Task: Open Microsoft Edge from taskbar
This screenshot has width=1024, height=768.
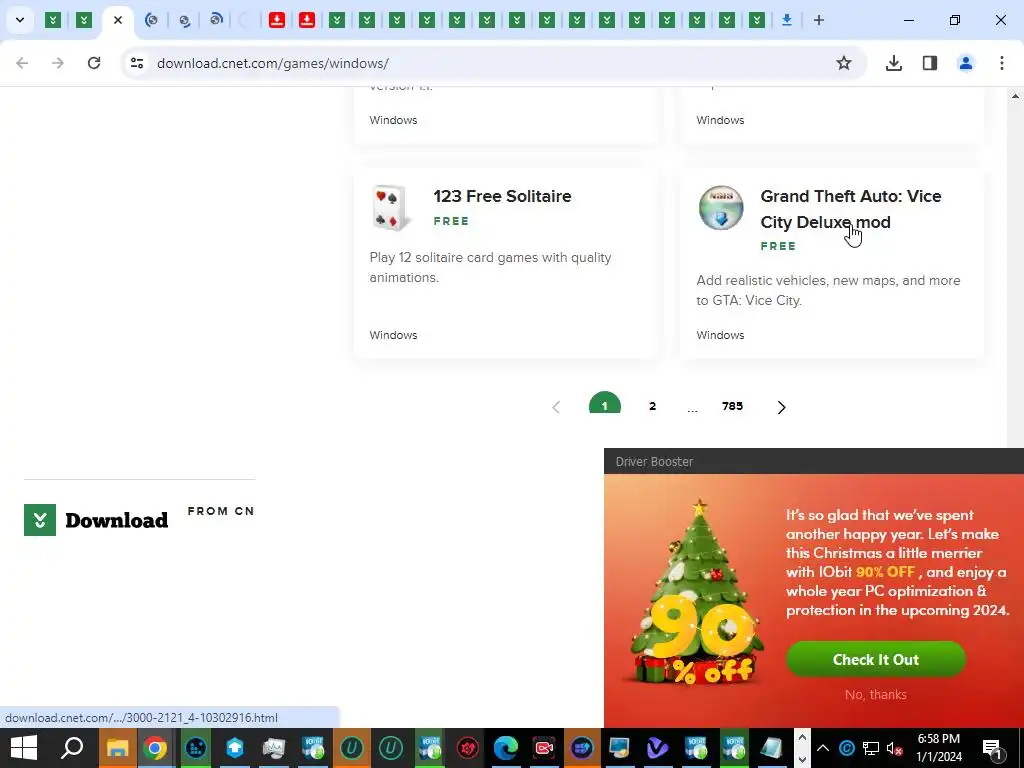Action: pyautogui.click(x=505, y=748)
